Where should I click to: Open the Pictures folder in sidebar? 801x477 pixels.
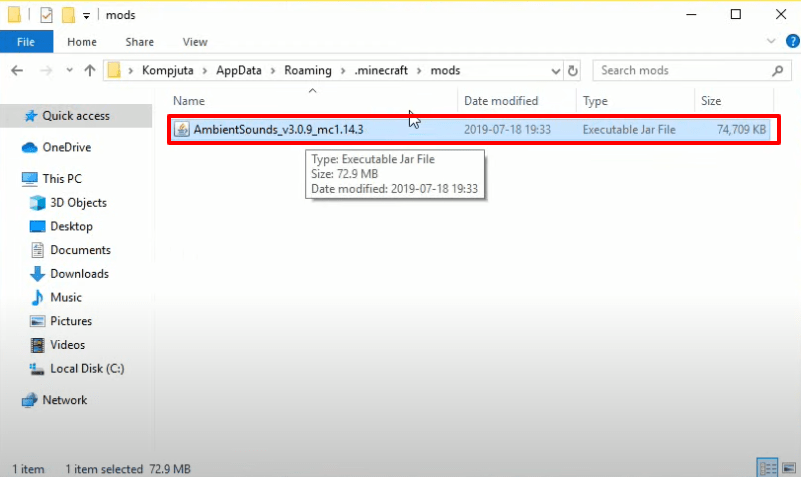pos(71,321)
